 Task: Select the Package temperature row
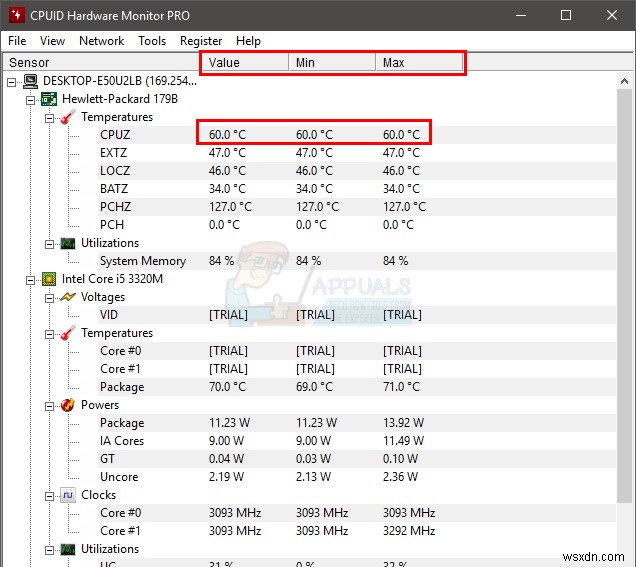357,387
